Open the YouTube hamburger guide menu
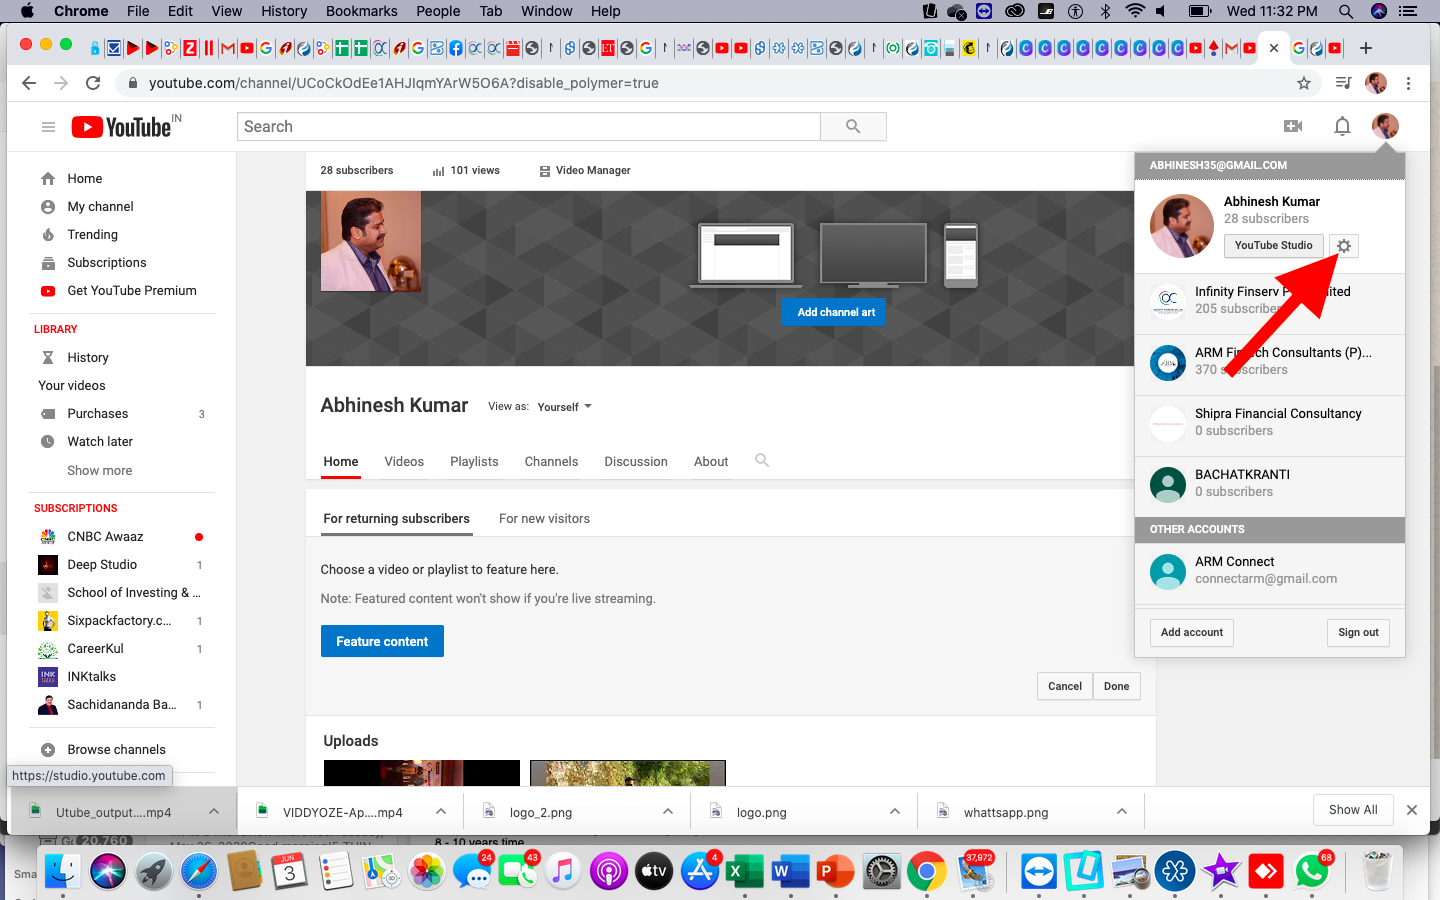1440x900 pixels. 48,127
